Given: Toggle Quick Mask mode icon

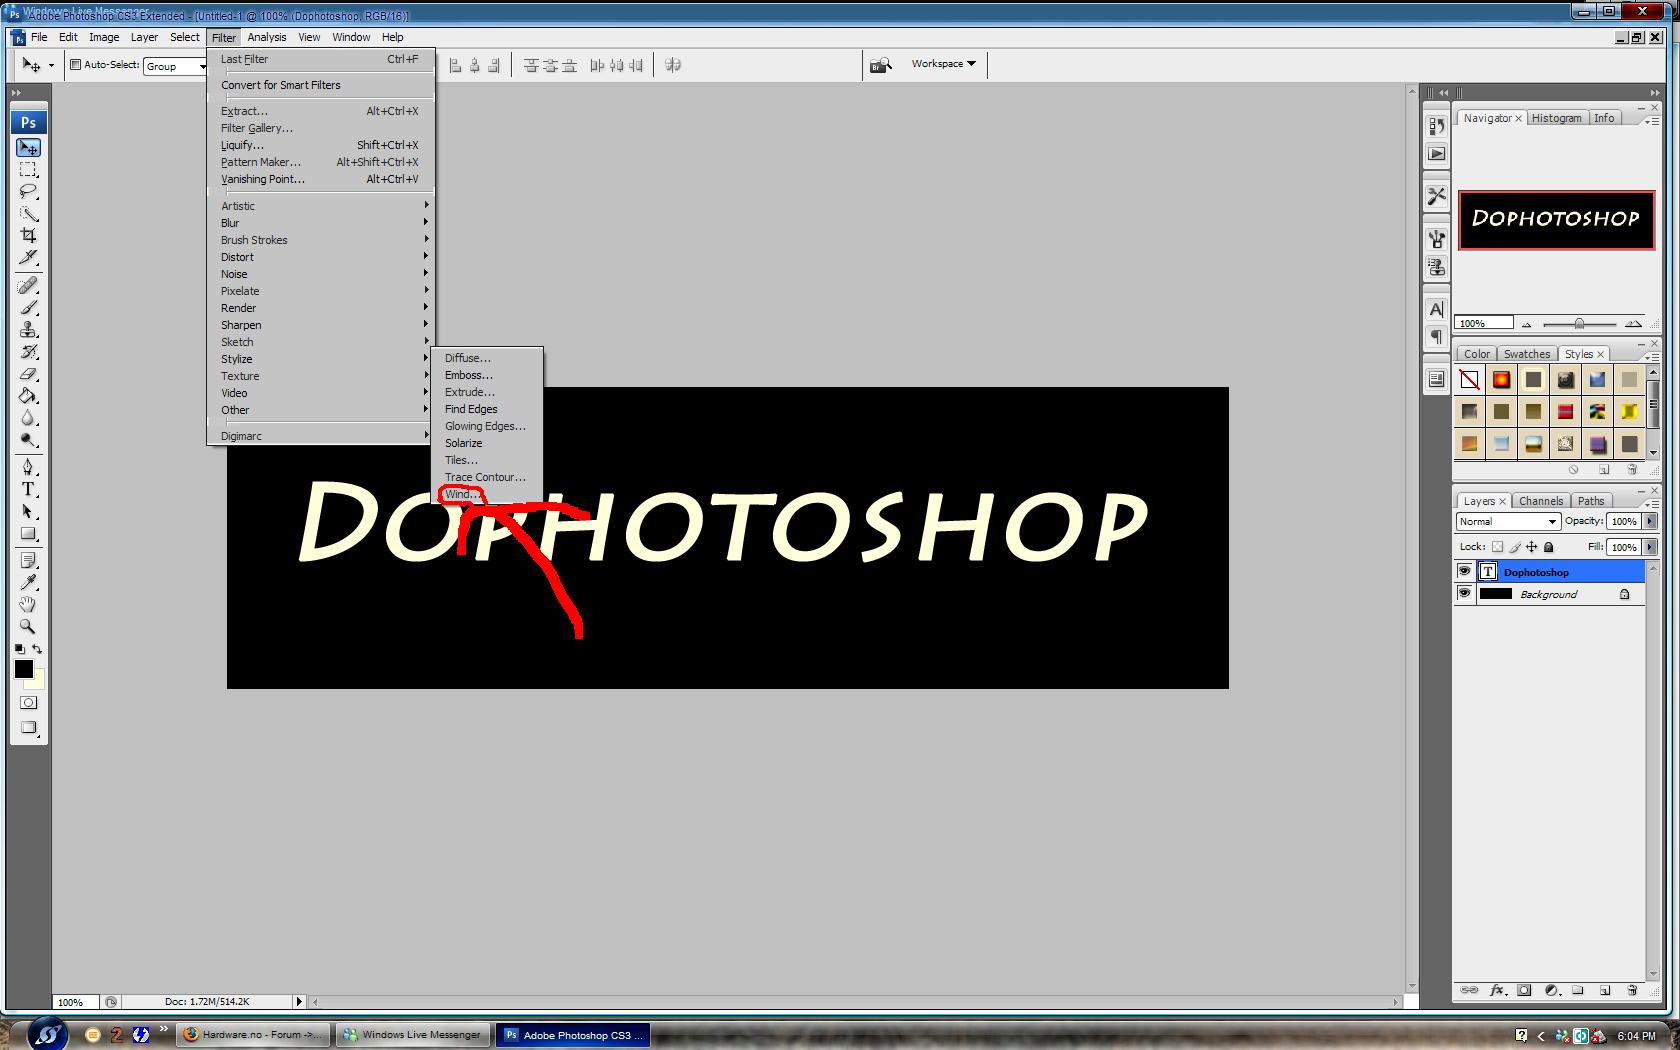Looking at the screenshot, I should [28, 703].
